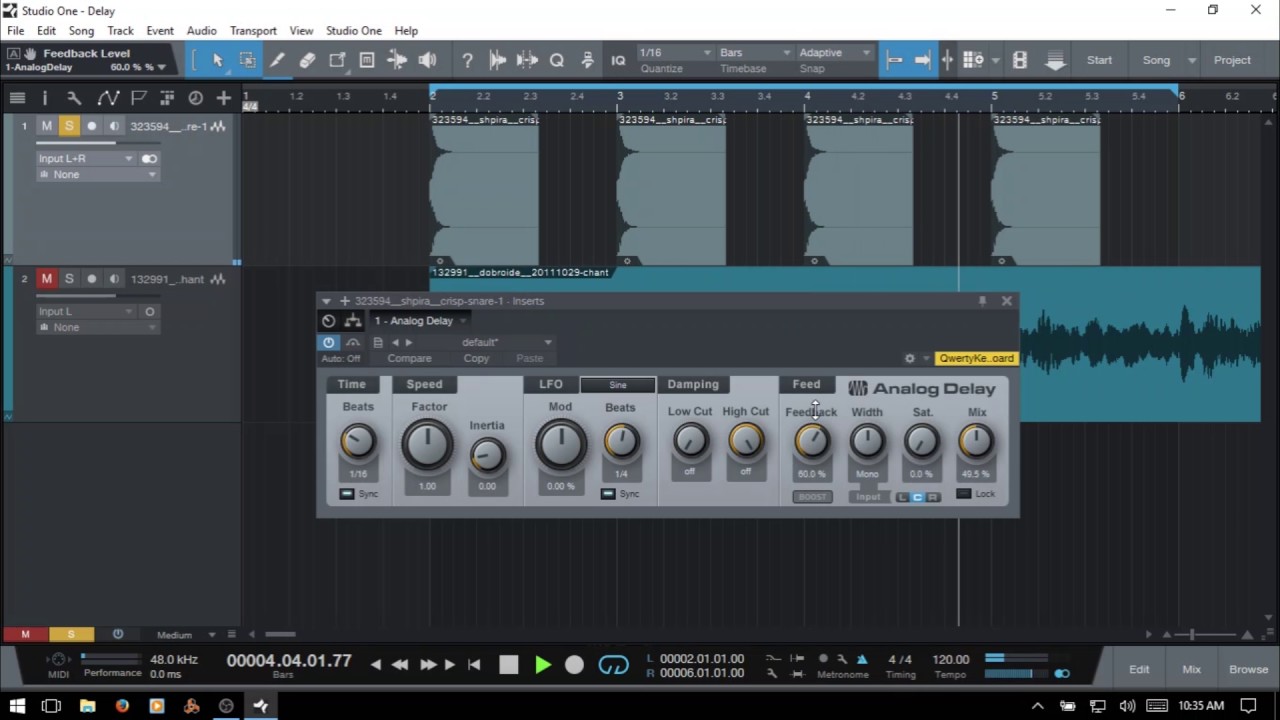Click the BOOST button under Feedback
This screenshot has width=1280, height=720.
(812, 497)
